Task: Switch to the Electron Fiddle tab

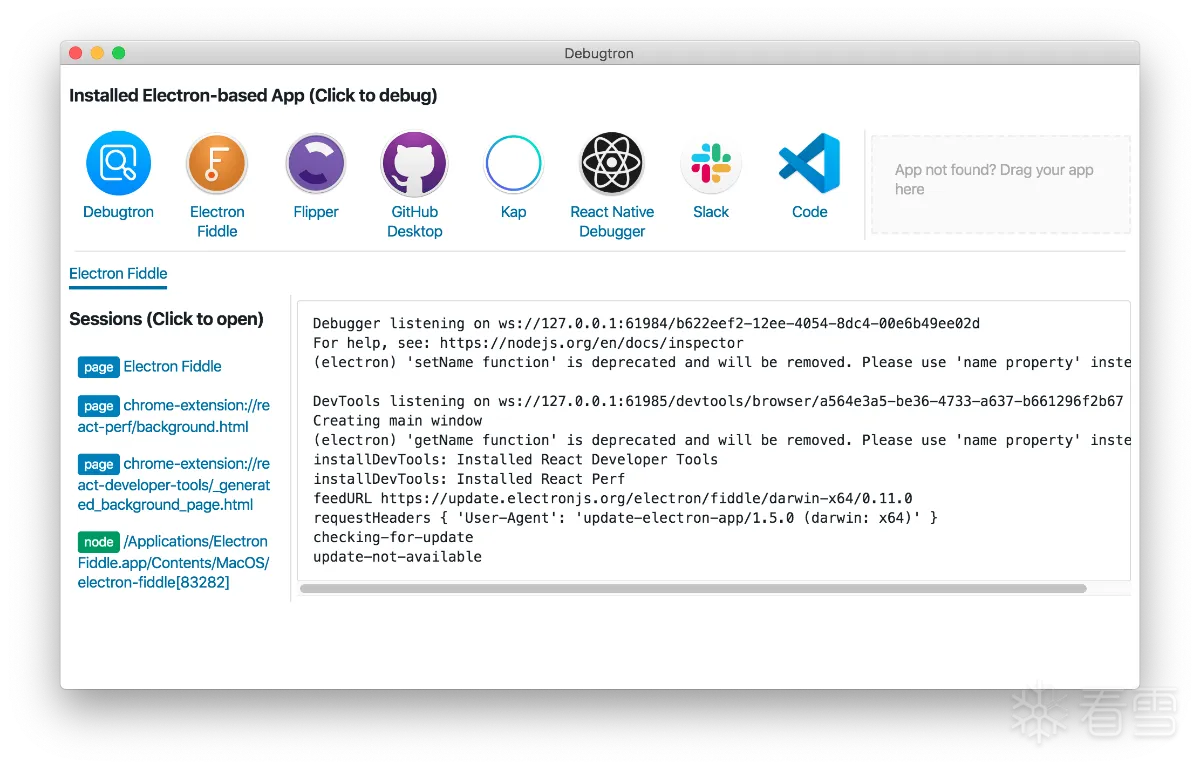Action: [118, 274]
